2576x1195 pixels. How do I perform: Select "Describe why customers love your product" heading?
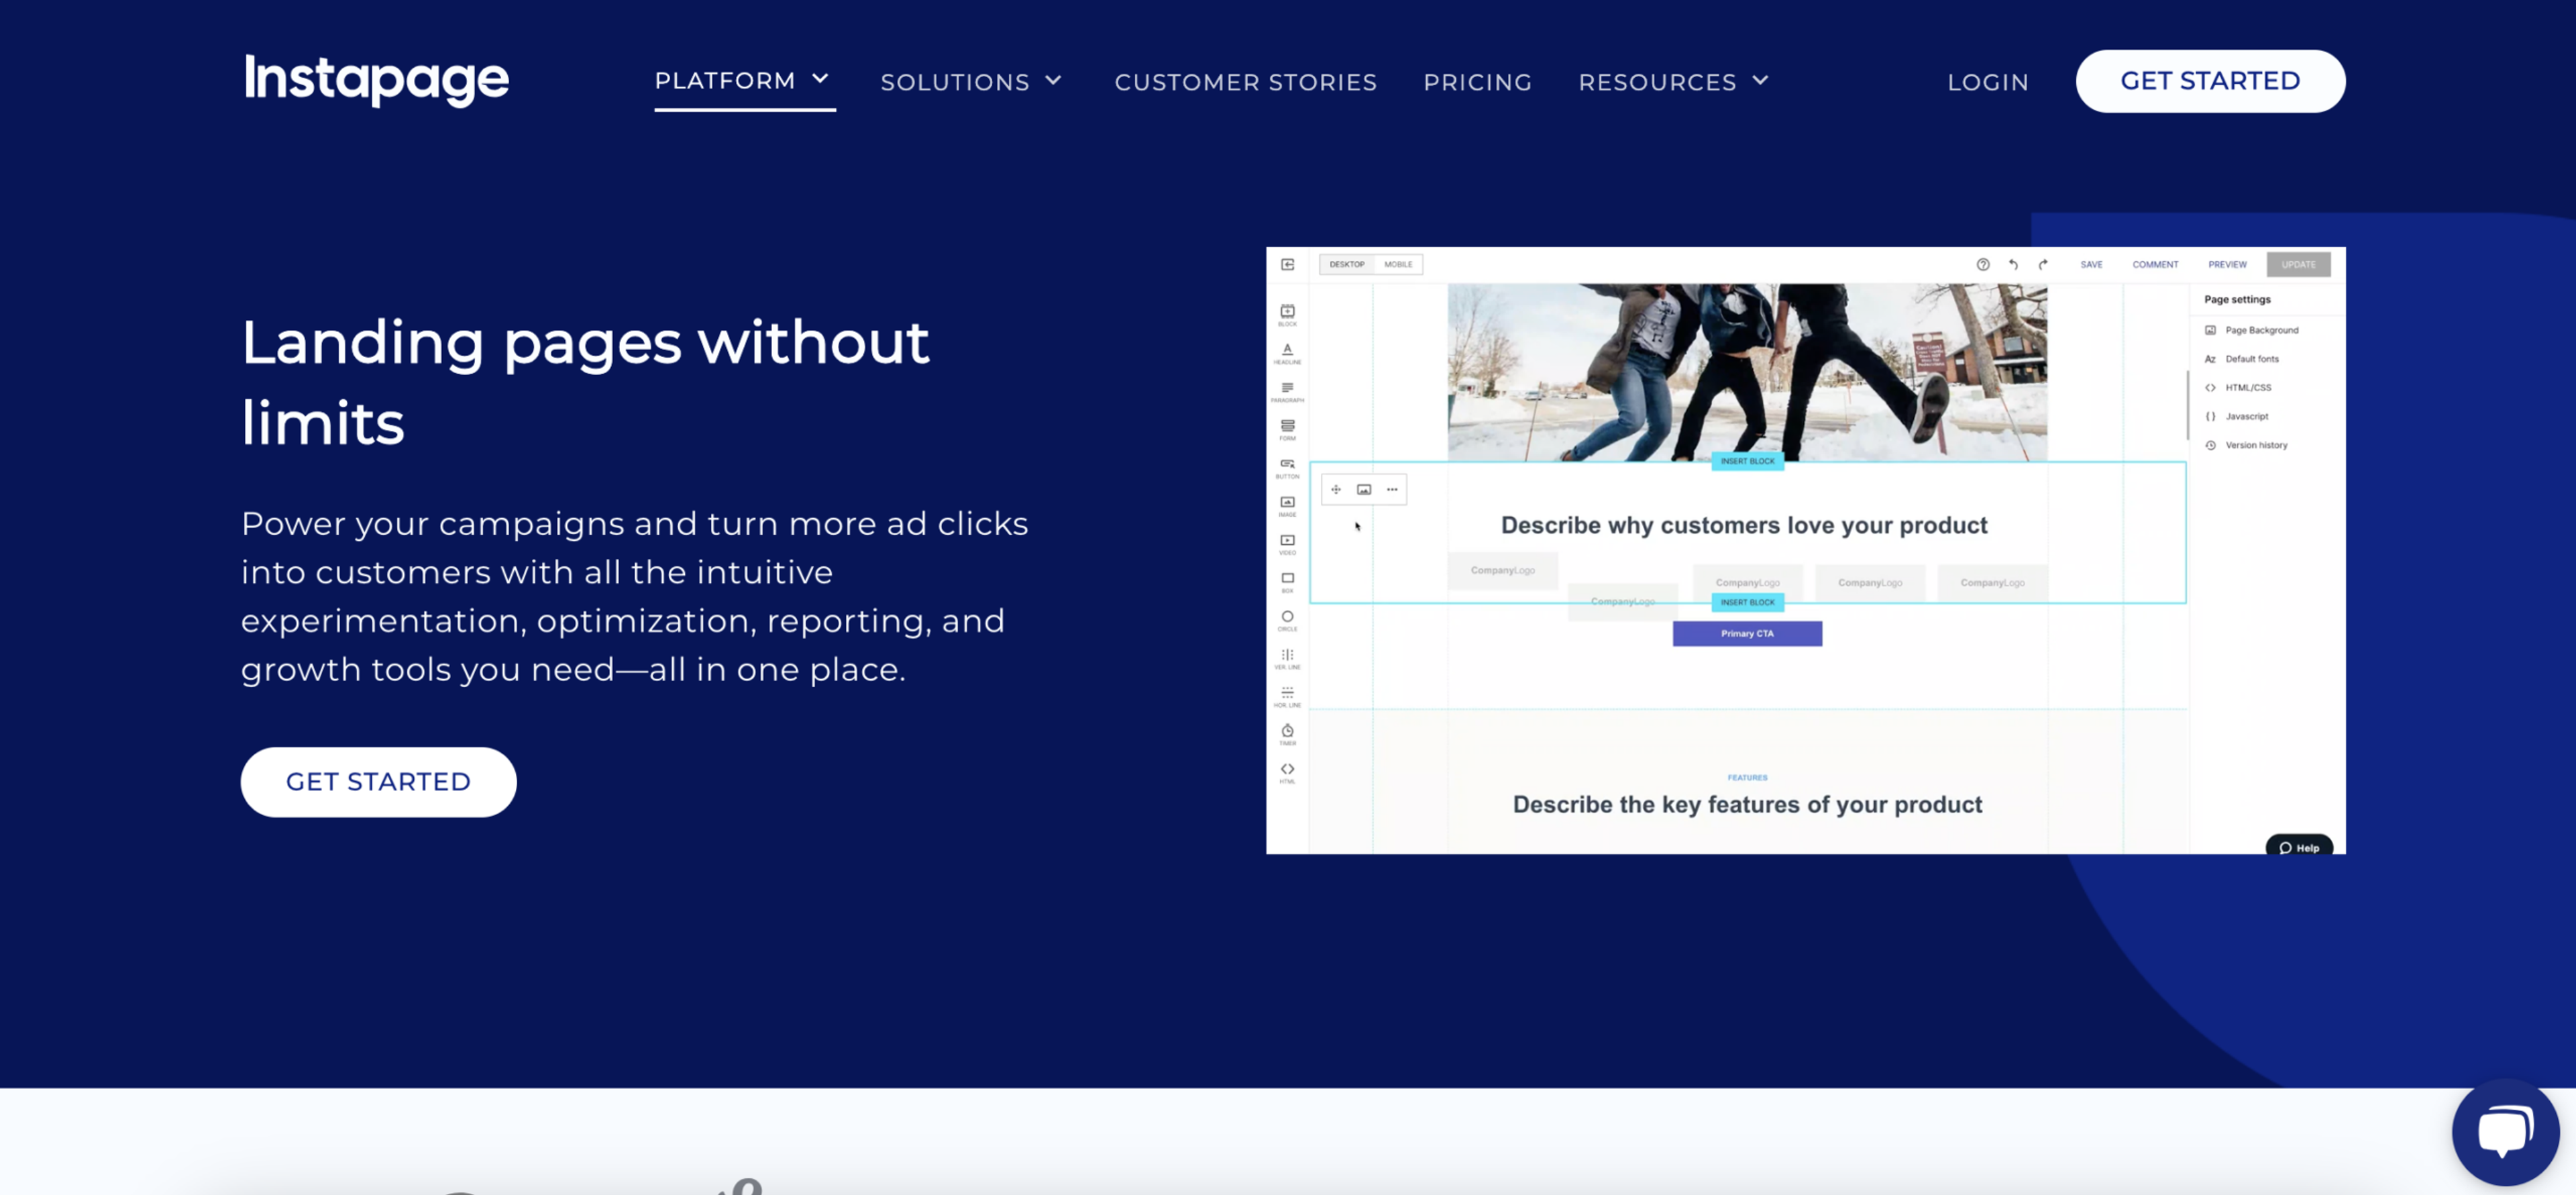tap(1744, 525)
